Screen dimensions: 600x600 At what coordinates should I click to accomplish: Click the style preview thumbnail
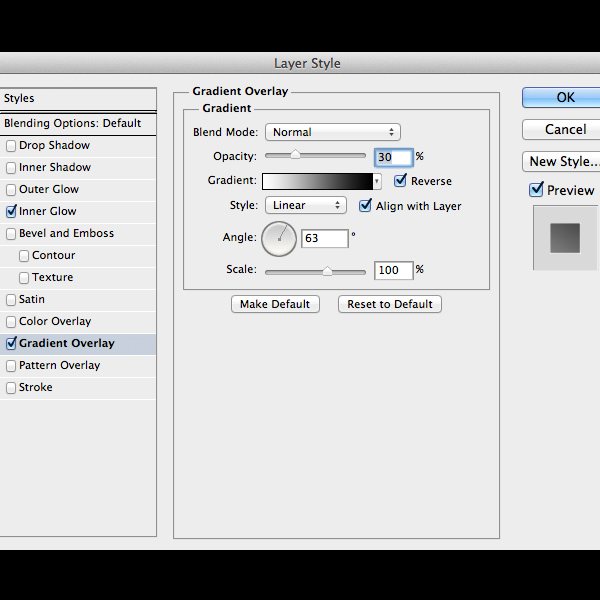tap(565, 238)
